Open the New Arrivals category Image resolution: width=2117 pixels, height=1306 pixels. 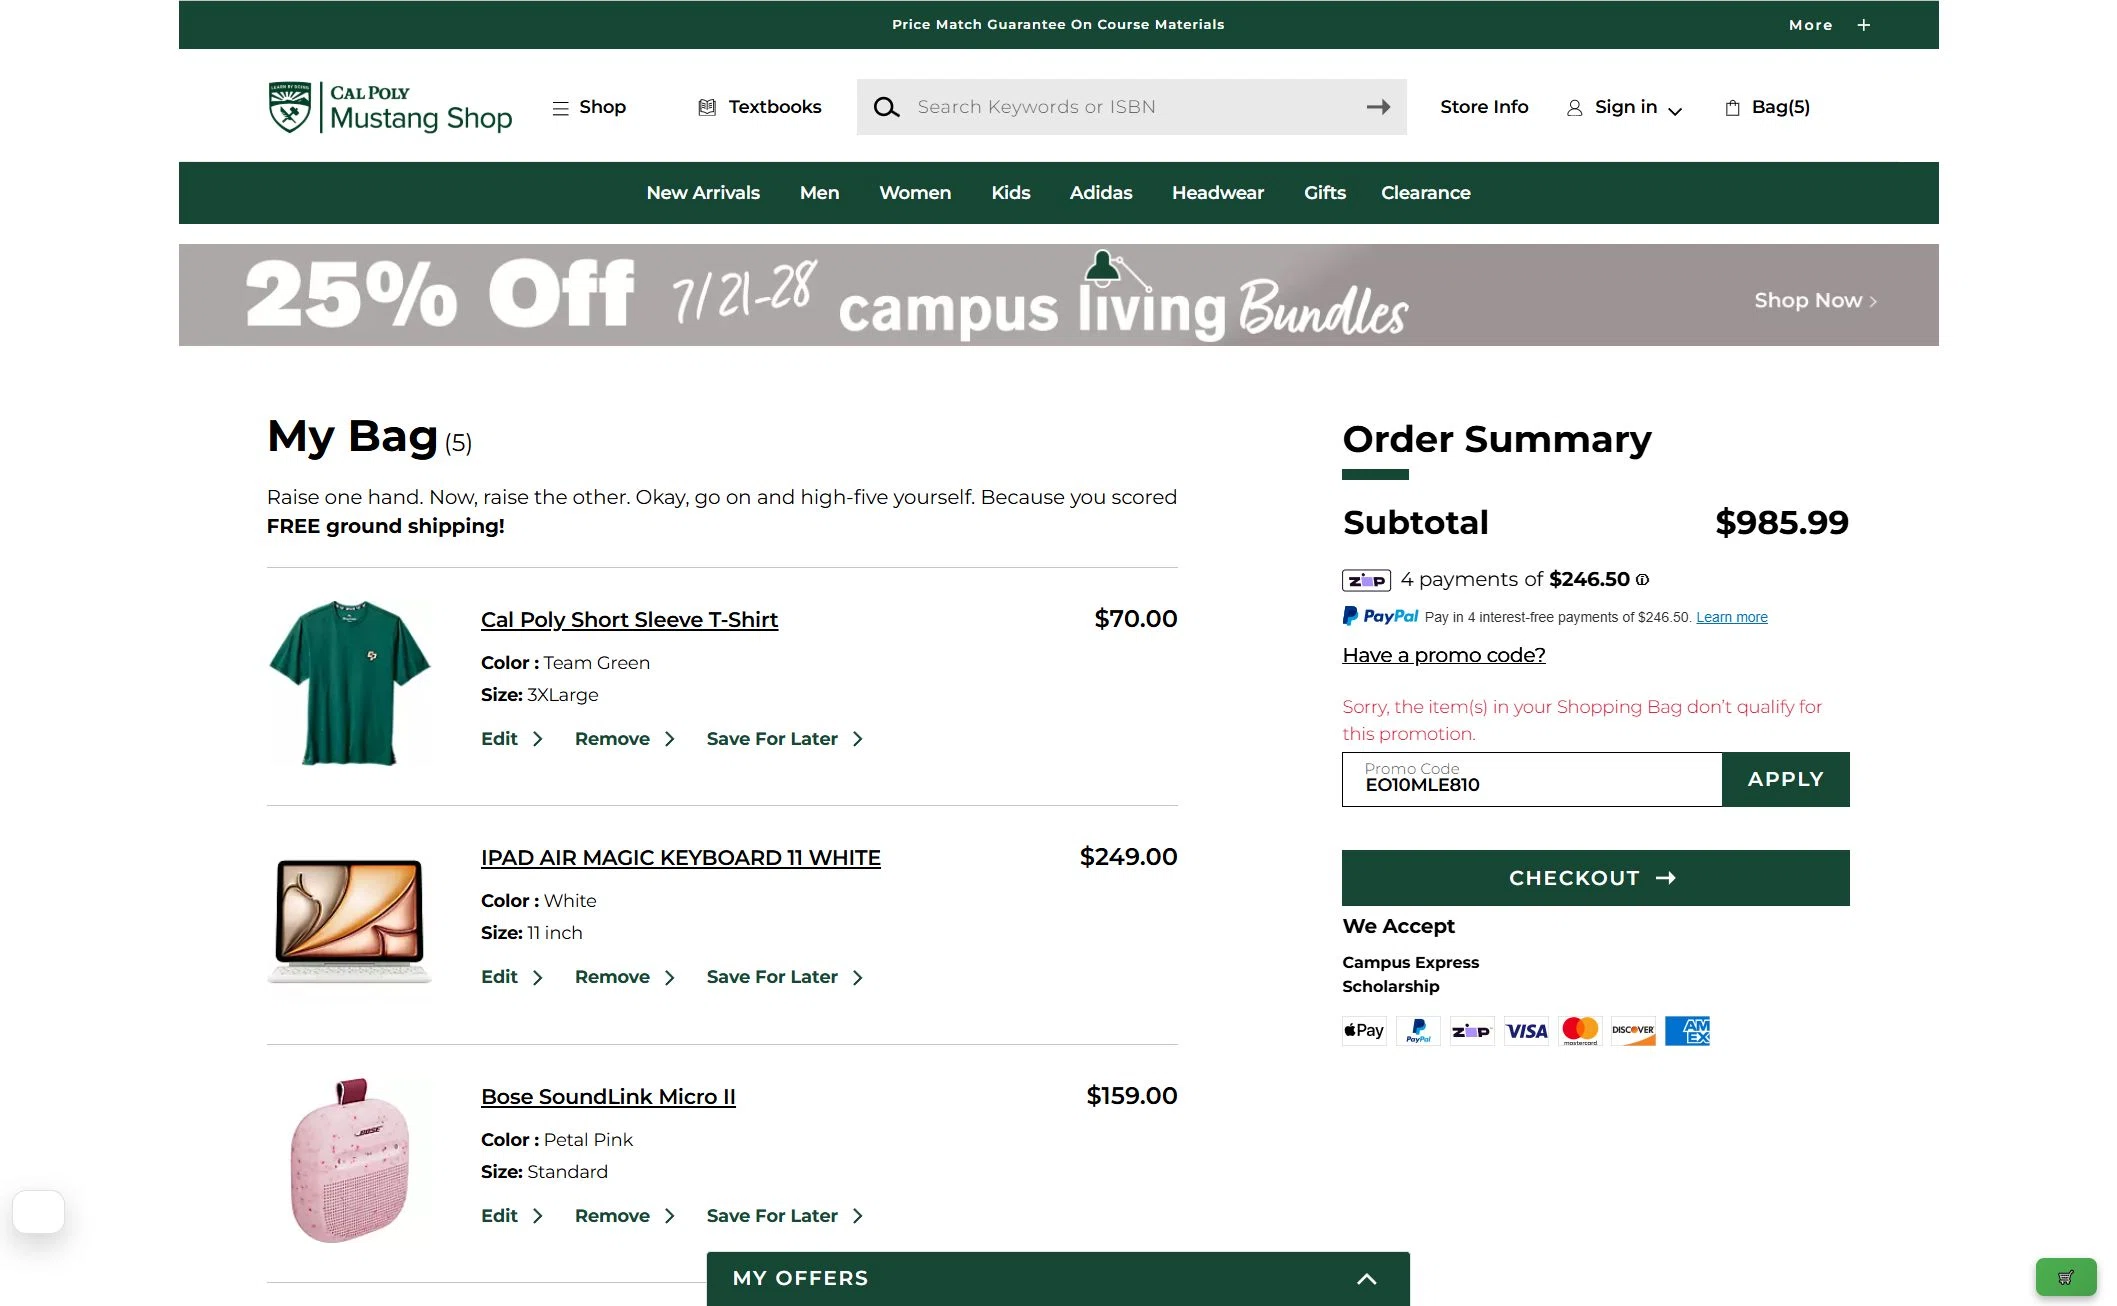[703, 193]
